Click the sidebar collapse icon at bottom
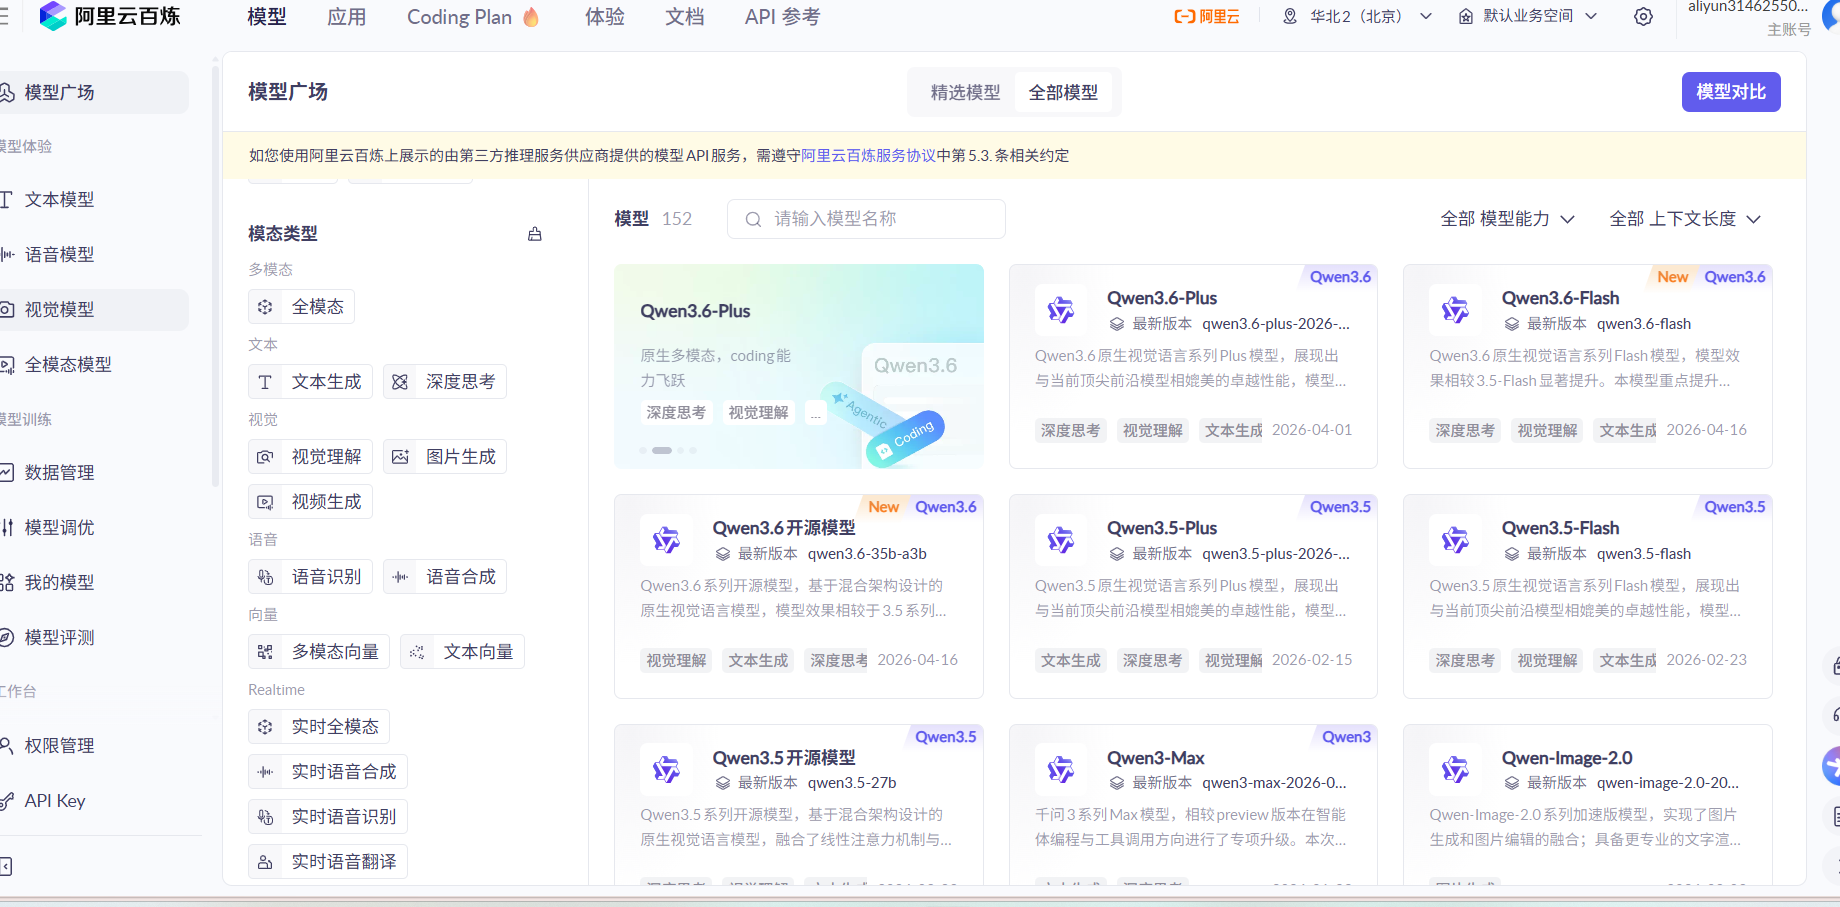 tap(6, 866)
